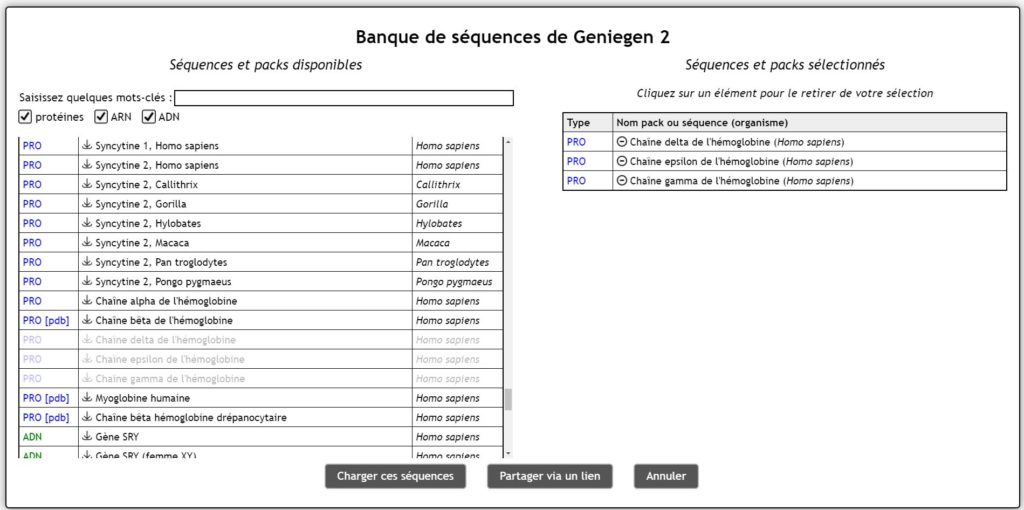Remove Chaîne epsilon using its minus icon
Image resolution: width=1024 pixels, height=510 pixels.
click(x=621, y=161)
